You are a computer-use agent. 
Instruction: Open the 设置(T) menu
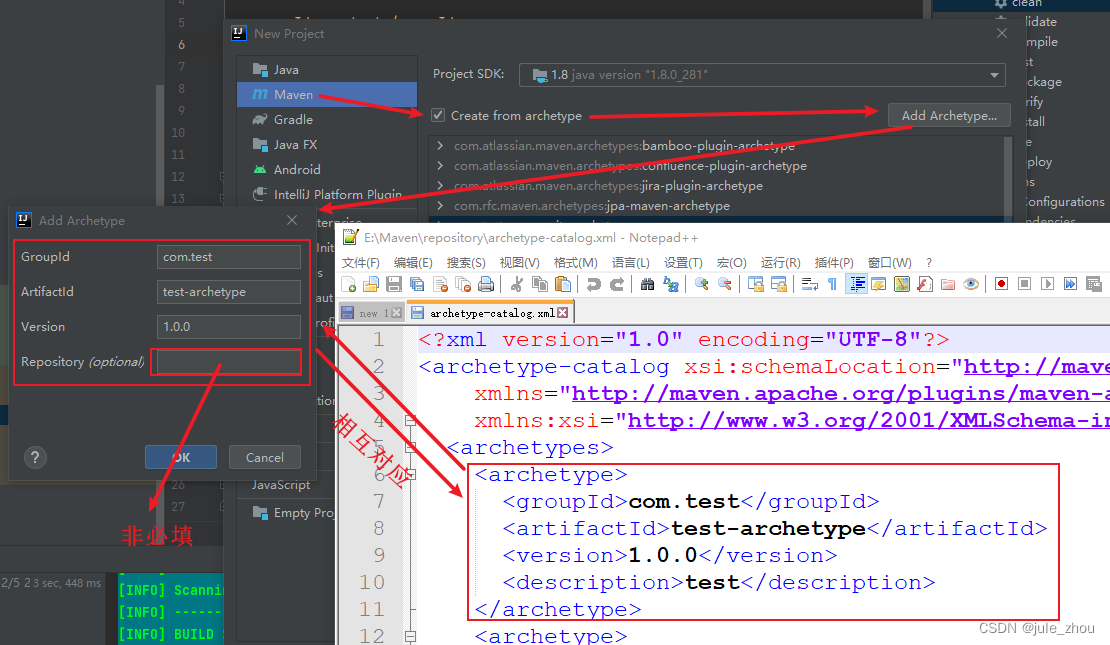[x=683, y=263]
